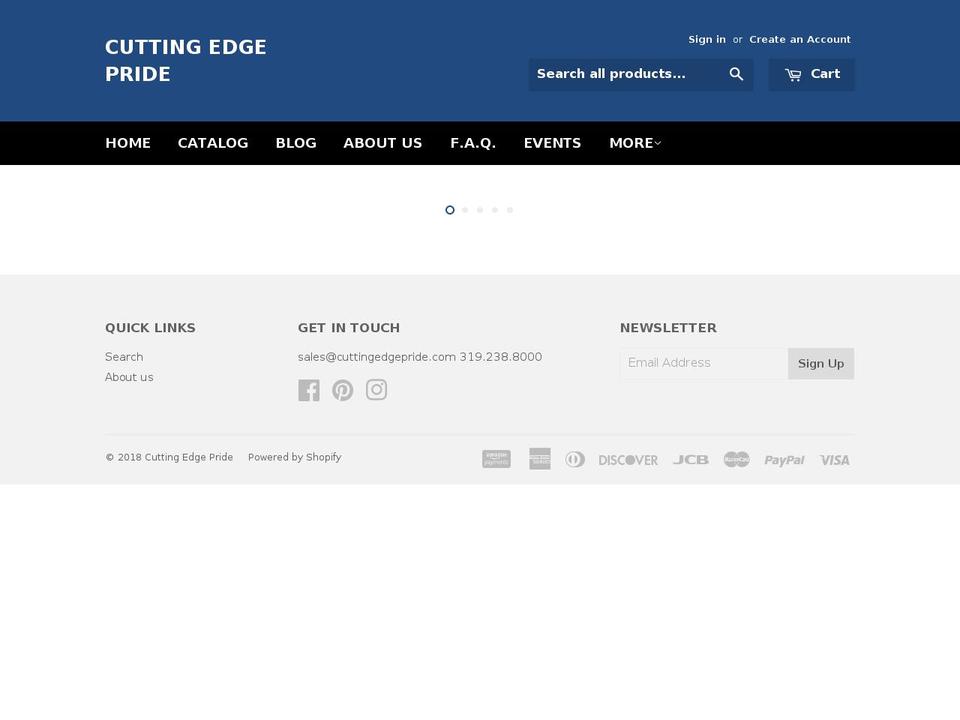Open the ABOUT US menu item
The height and width of the screenshot is (720, 960).
coord(383,143)
